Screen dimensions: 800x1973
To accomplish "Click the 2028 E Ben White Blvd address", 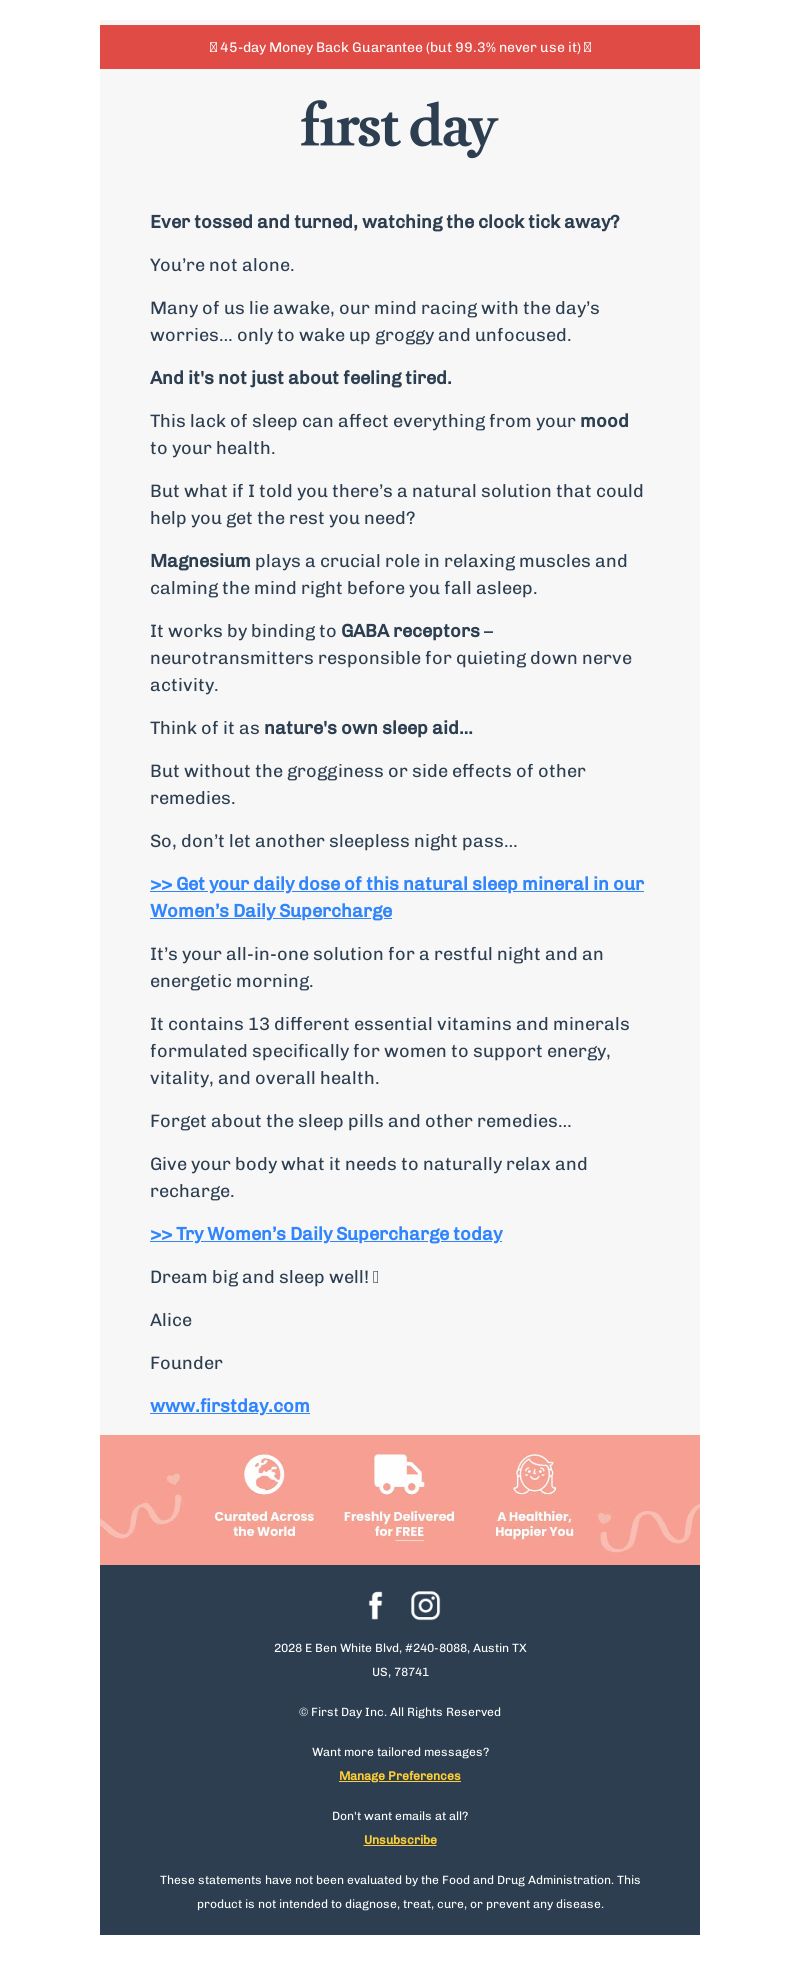I will pyautogui.click(x=400, y=1660).
